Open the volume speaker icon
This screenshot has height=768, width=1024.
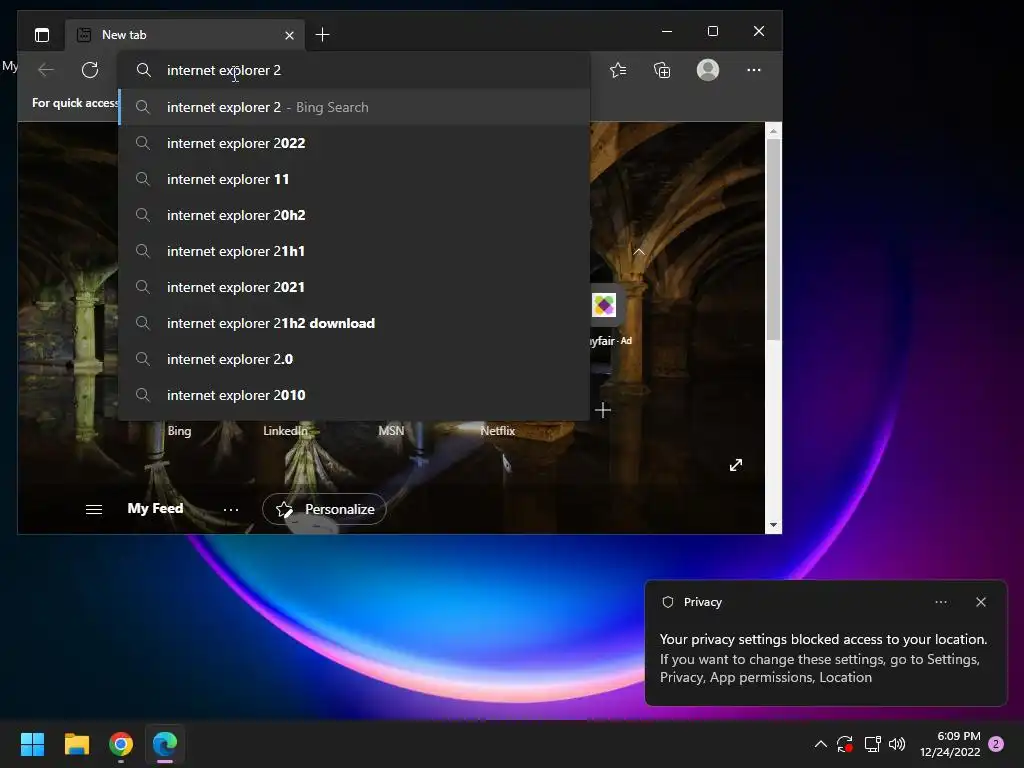click(897, 744)
